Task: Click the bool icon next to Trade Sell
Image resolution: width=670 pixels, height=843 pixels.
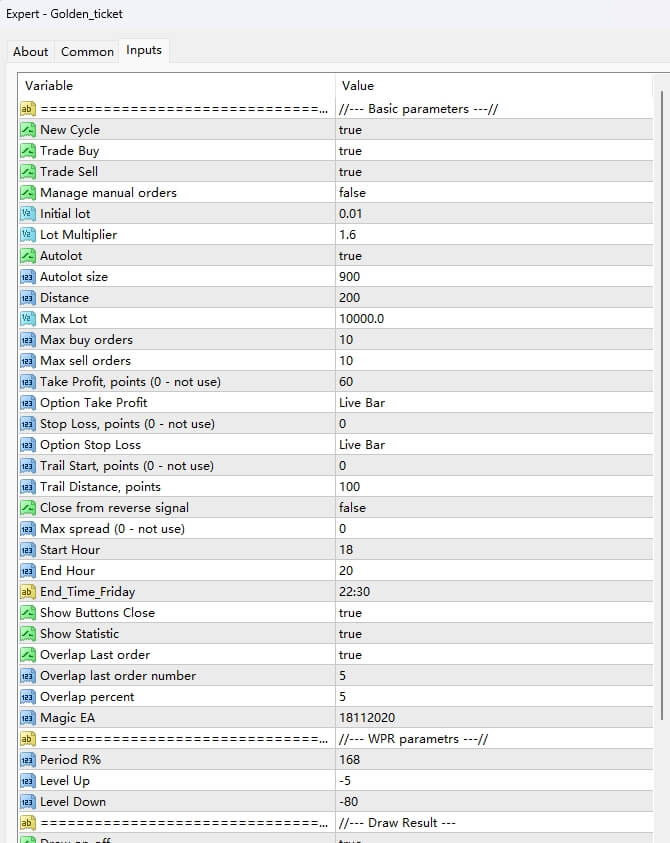Action: 27,172
